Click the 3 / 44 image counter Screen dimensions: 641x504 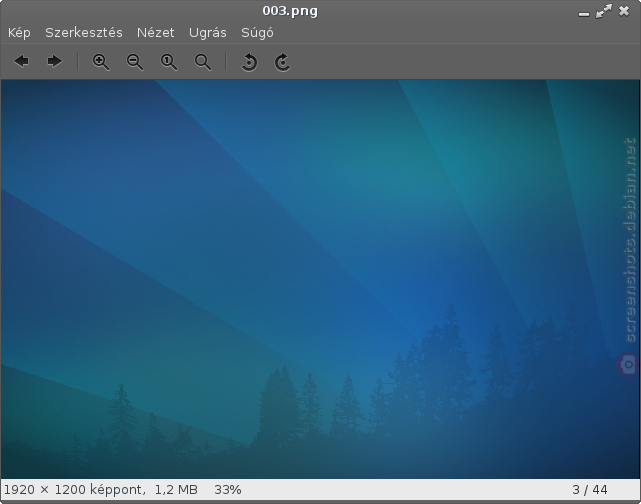coord(590,490)
